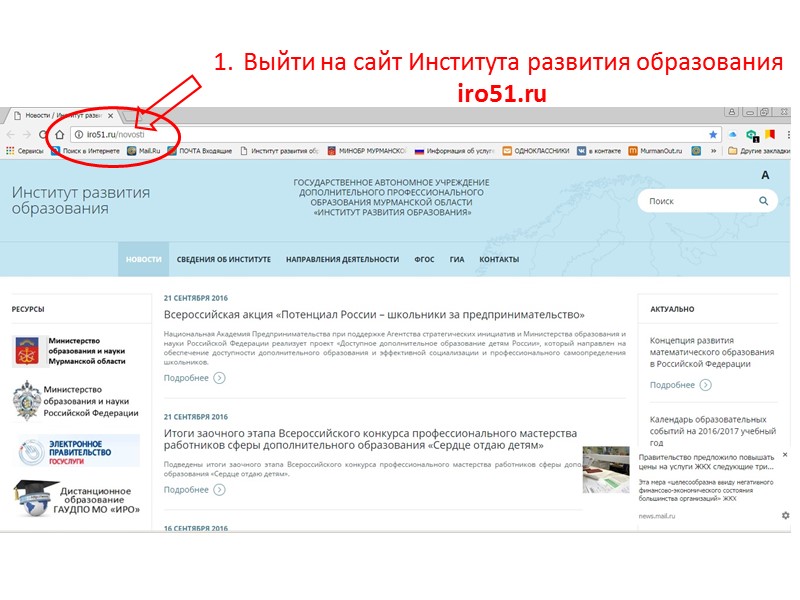Open the НОВОСТИ menu item

point(143,259)
